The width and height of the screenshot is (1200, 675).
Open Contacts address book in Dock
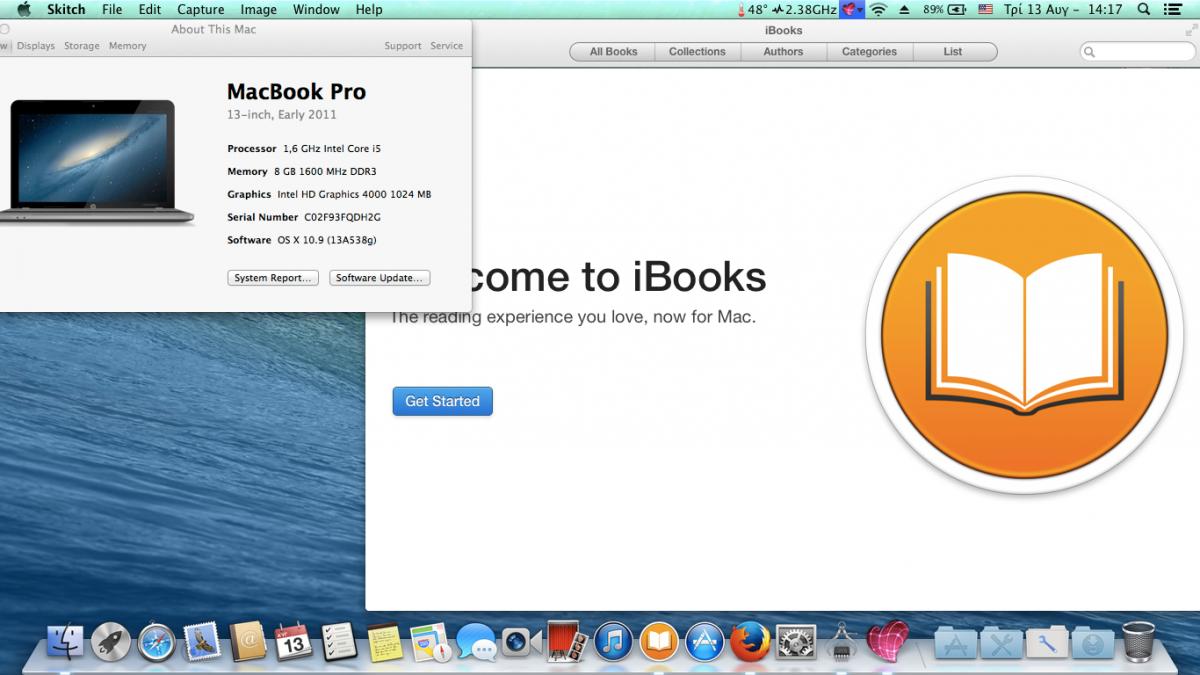pos(248,642)
